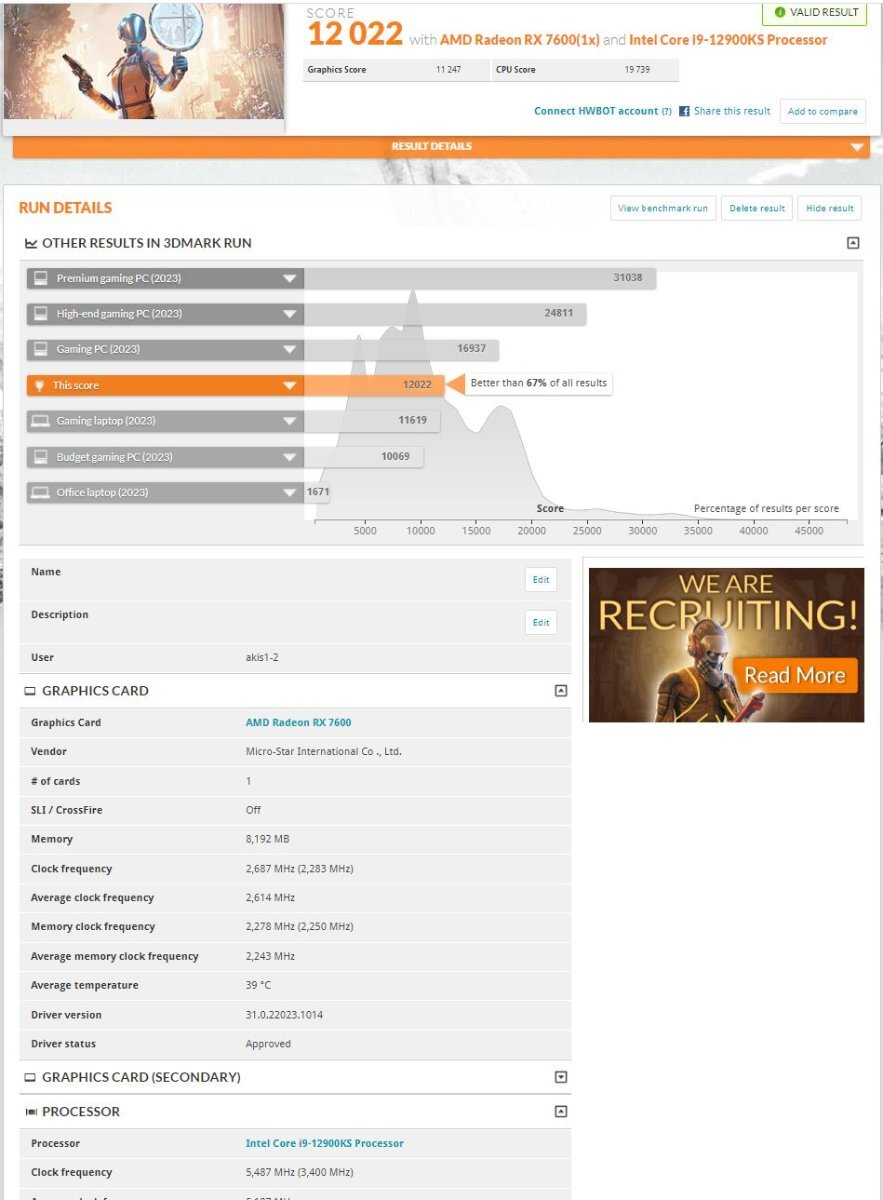Click the Valid Result badge
This screenshot has width=883, height=1200.
tap(816, 12)
